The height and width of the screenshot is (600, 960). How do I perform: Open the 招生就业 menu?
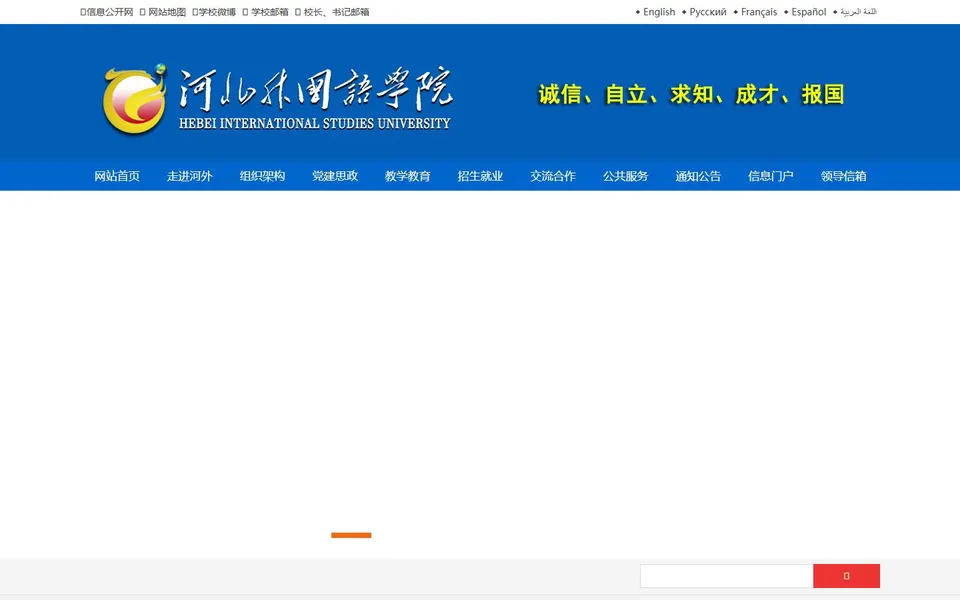[481, 176]
